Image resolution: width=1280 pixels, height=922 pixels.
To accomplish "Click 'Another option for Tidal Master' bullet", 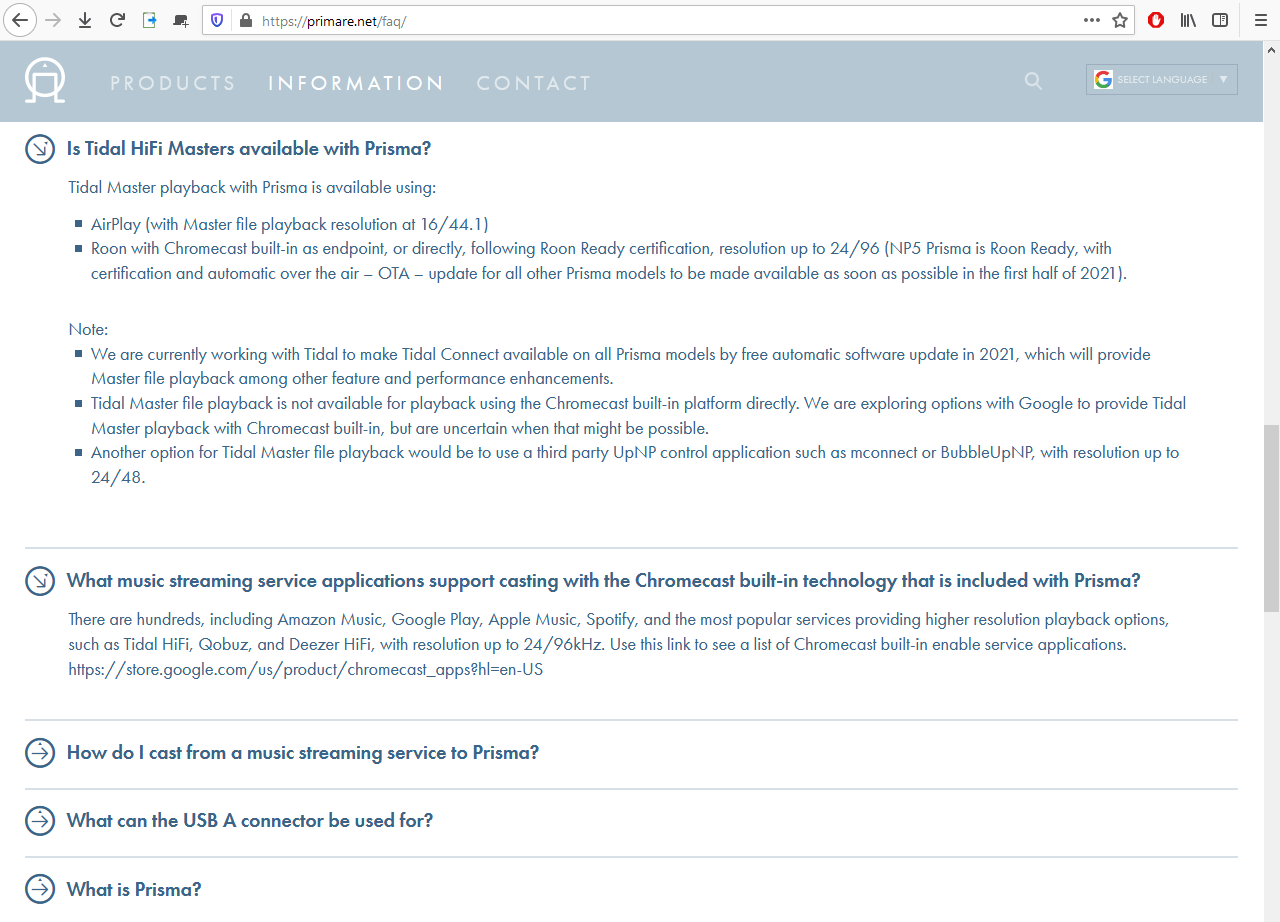I will click(x=635, y=465).
